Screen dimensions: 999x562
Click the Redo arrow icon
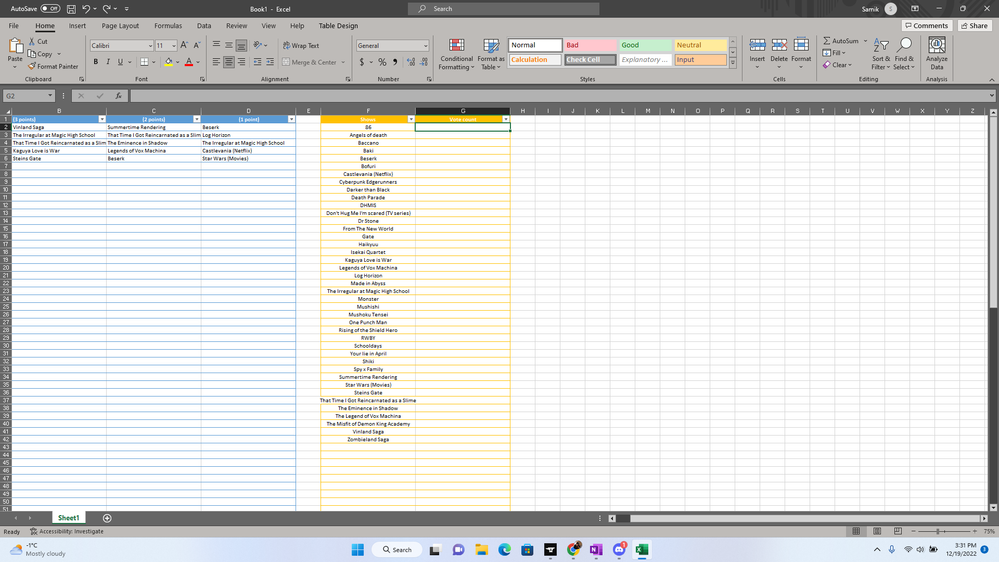(x=106, y=9)
